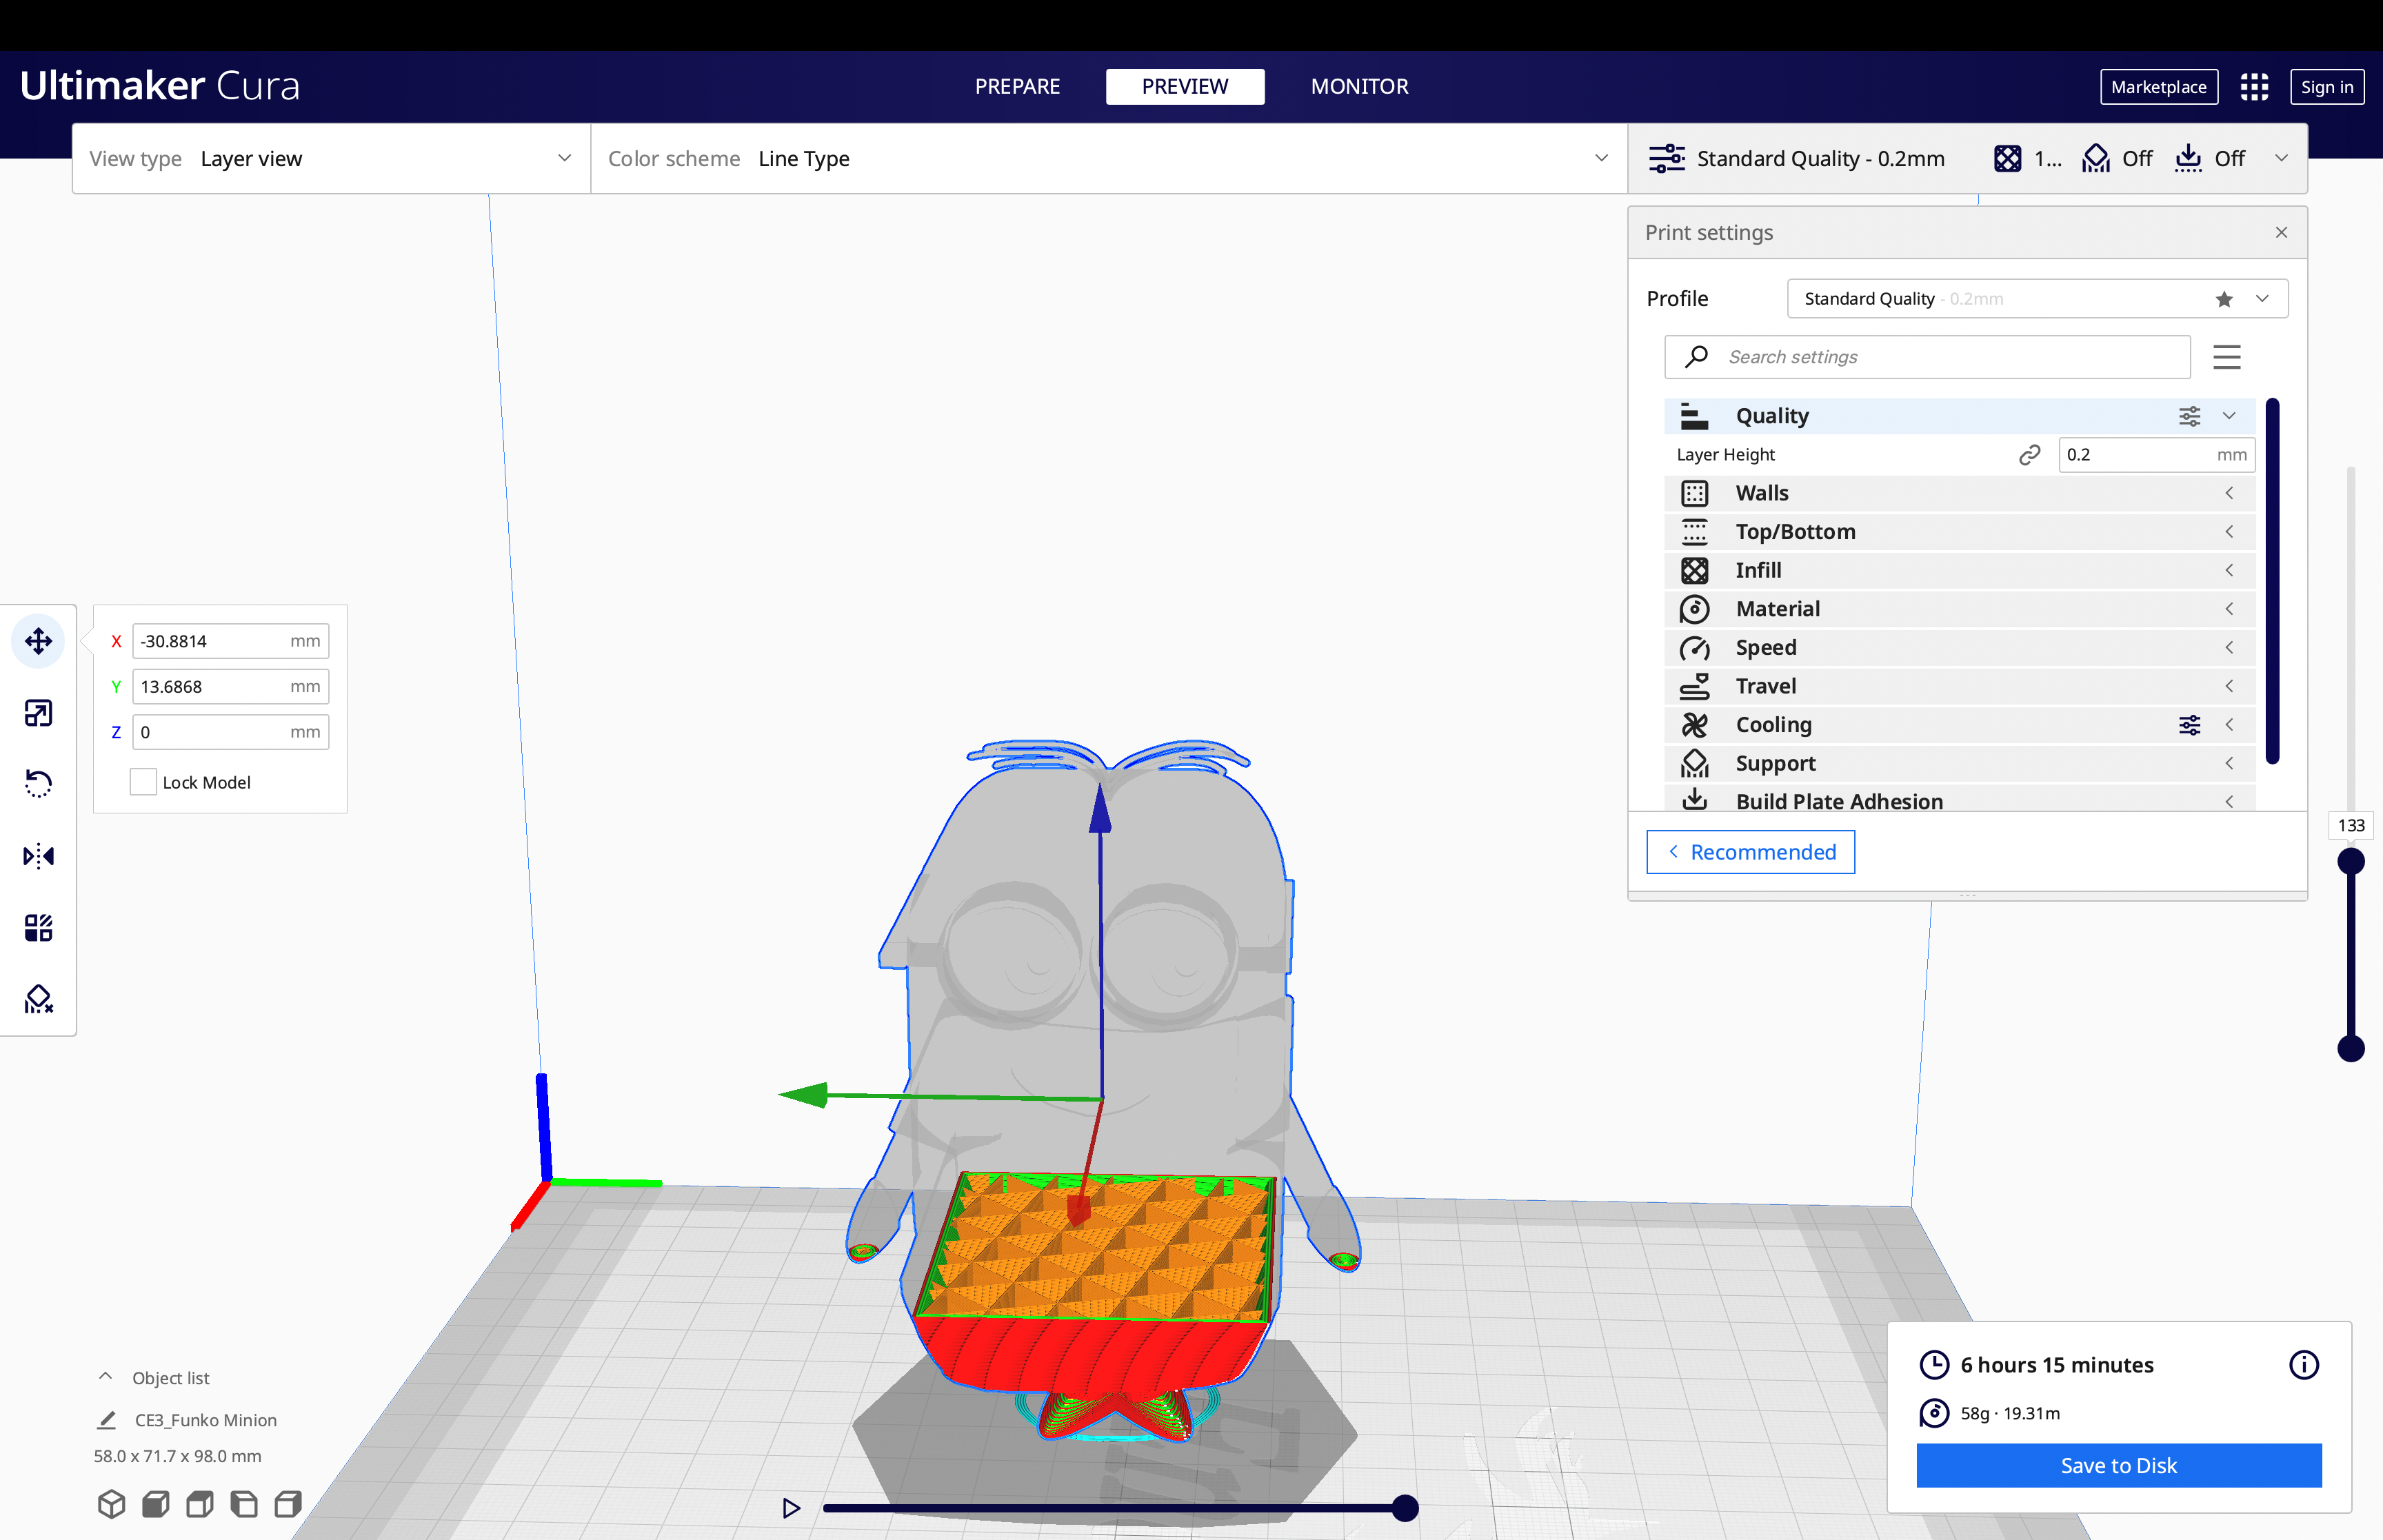Click the print settings sliders icon in summary
Image resolution: width=2383 pixels, height=1540 pixels.
click(1667, 158)
